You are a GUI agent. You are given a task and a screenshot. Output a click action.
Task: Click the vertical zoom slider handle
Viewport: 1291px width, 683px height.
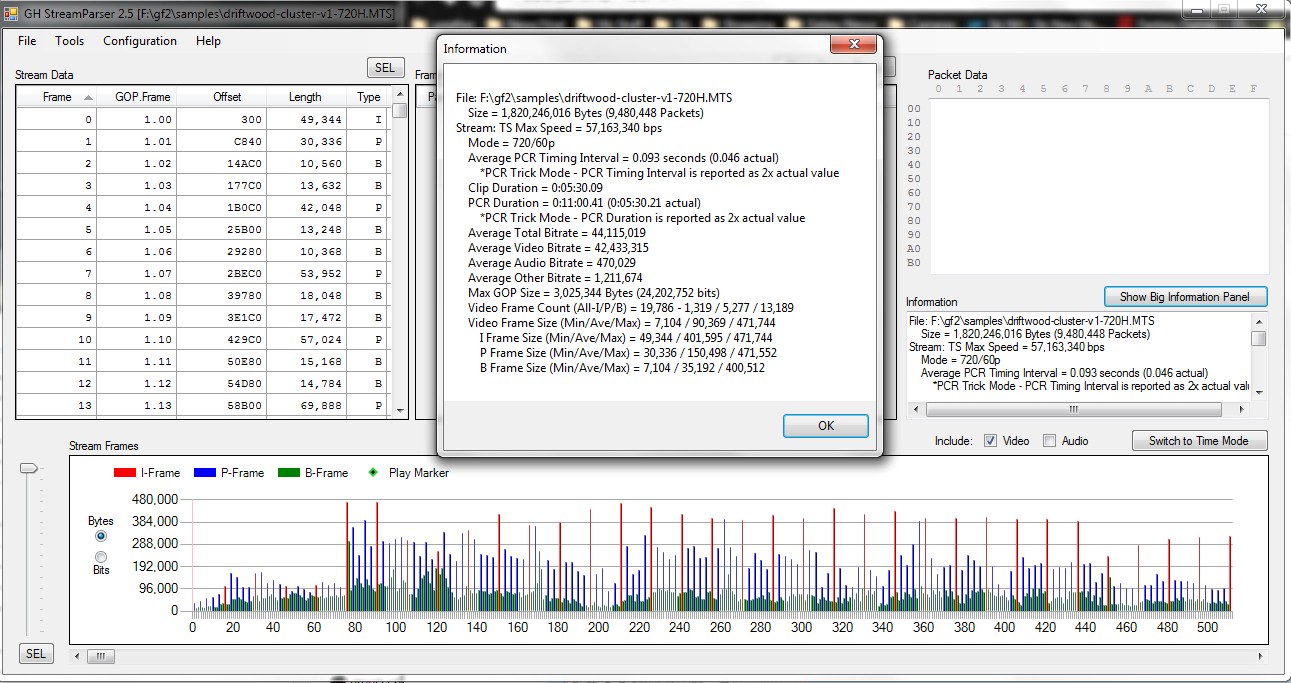(29, 467)
